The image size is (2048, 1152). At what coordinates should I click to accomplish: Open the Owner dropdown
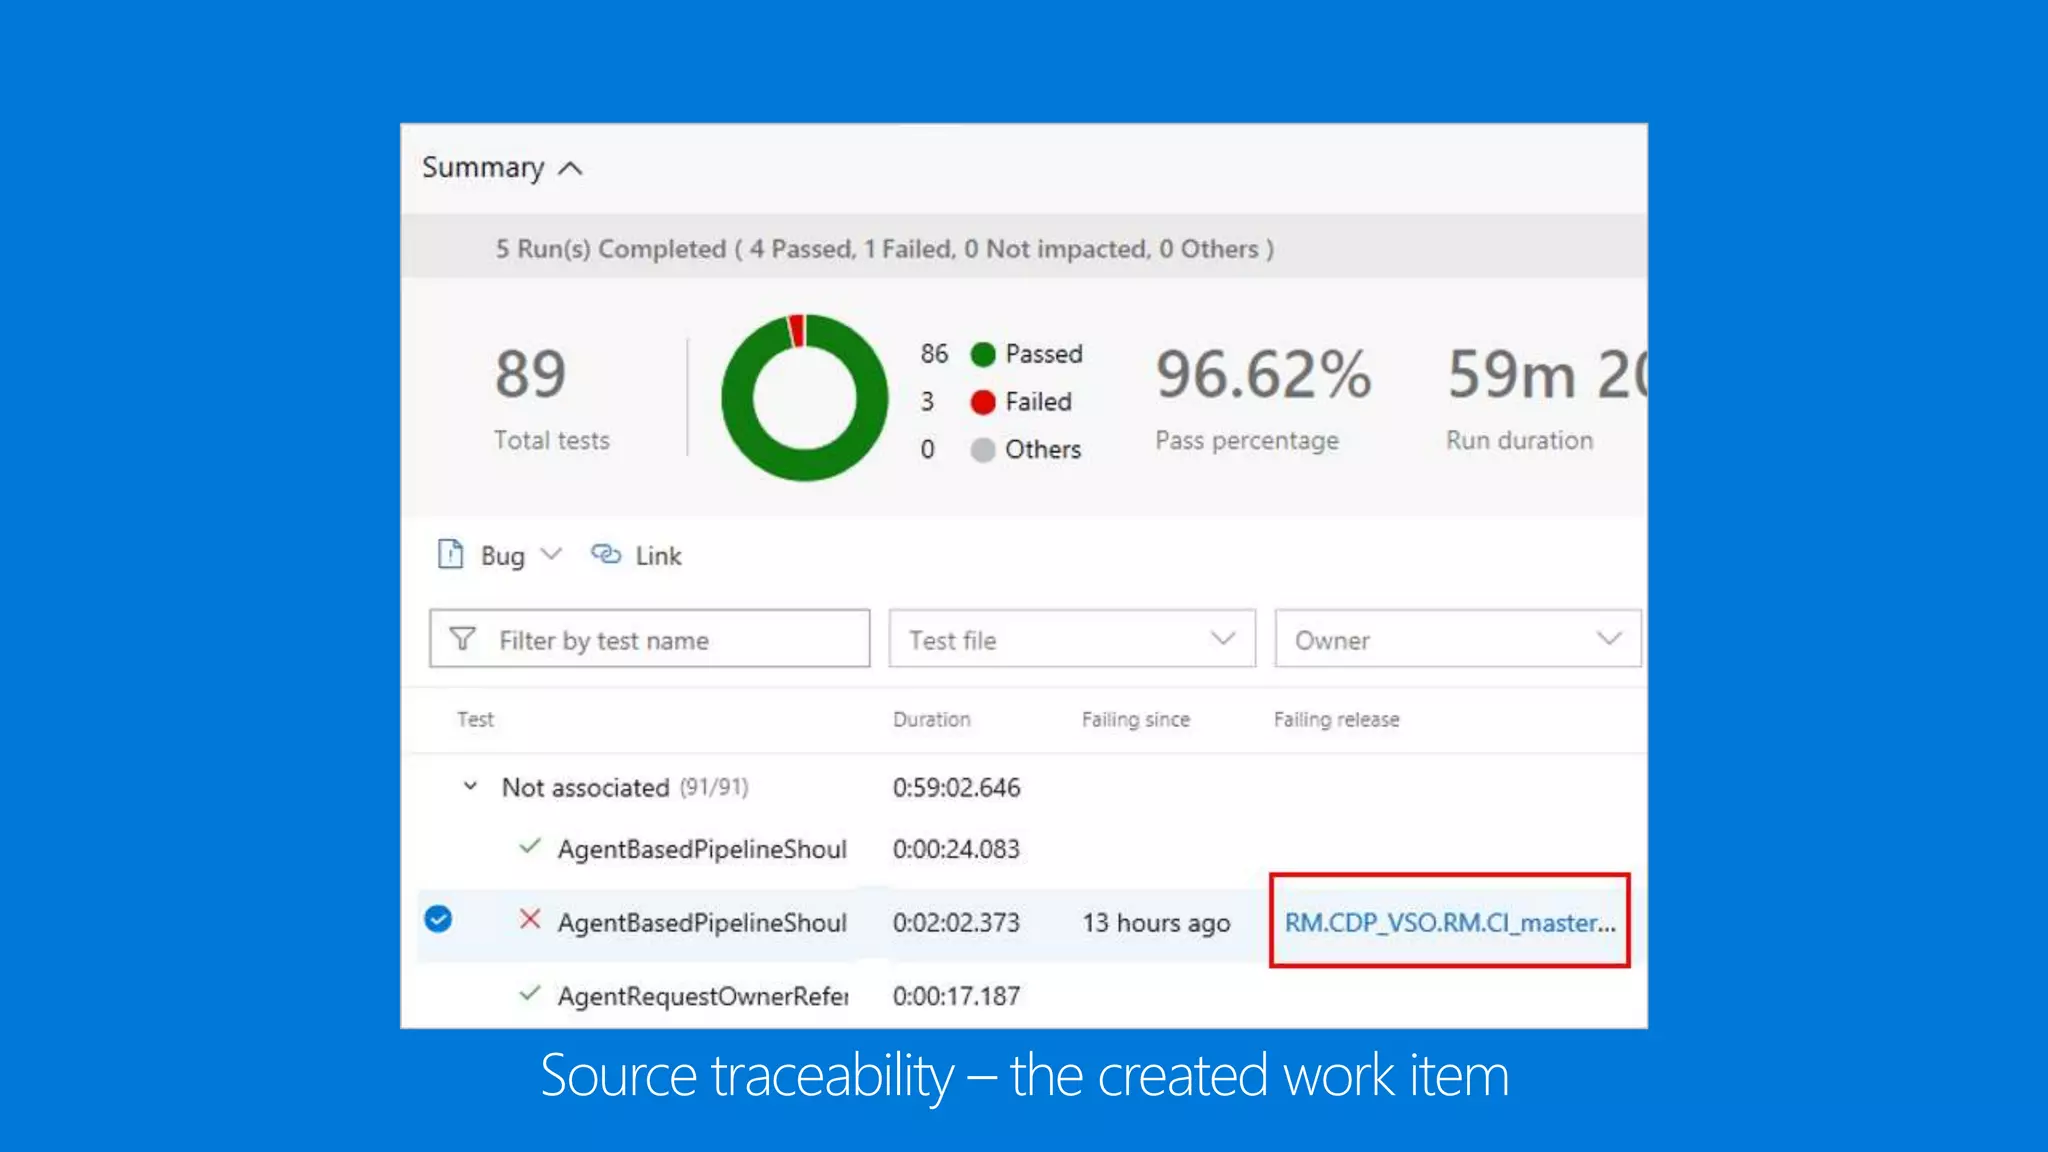click(1457, 638)
